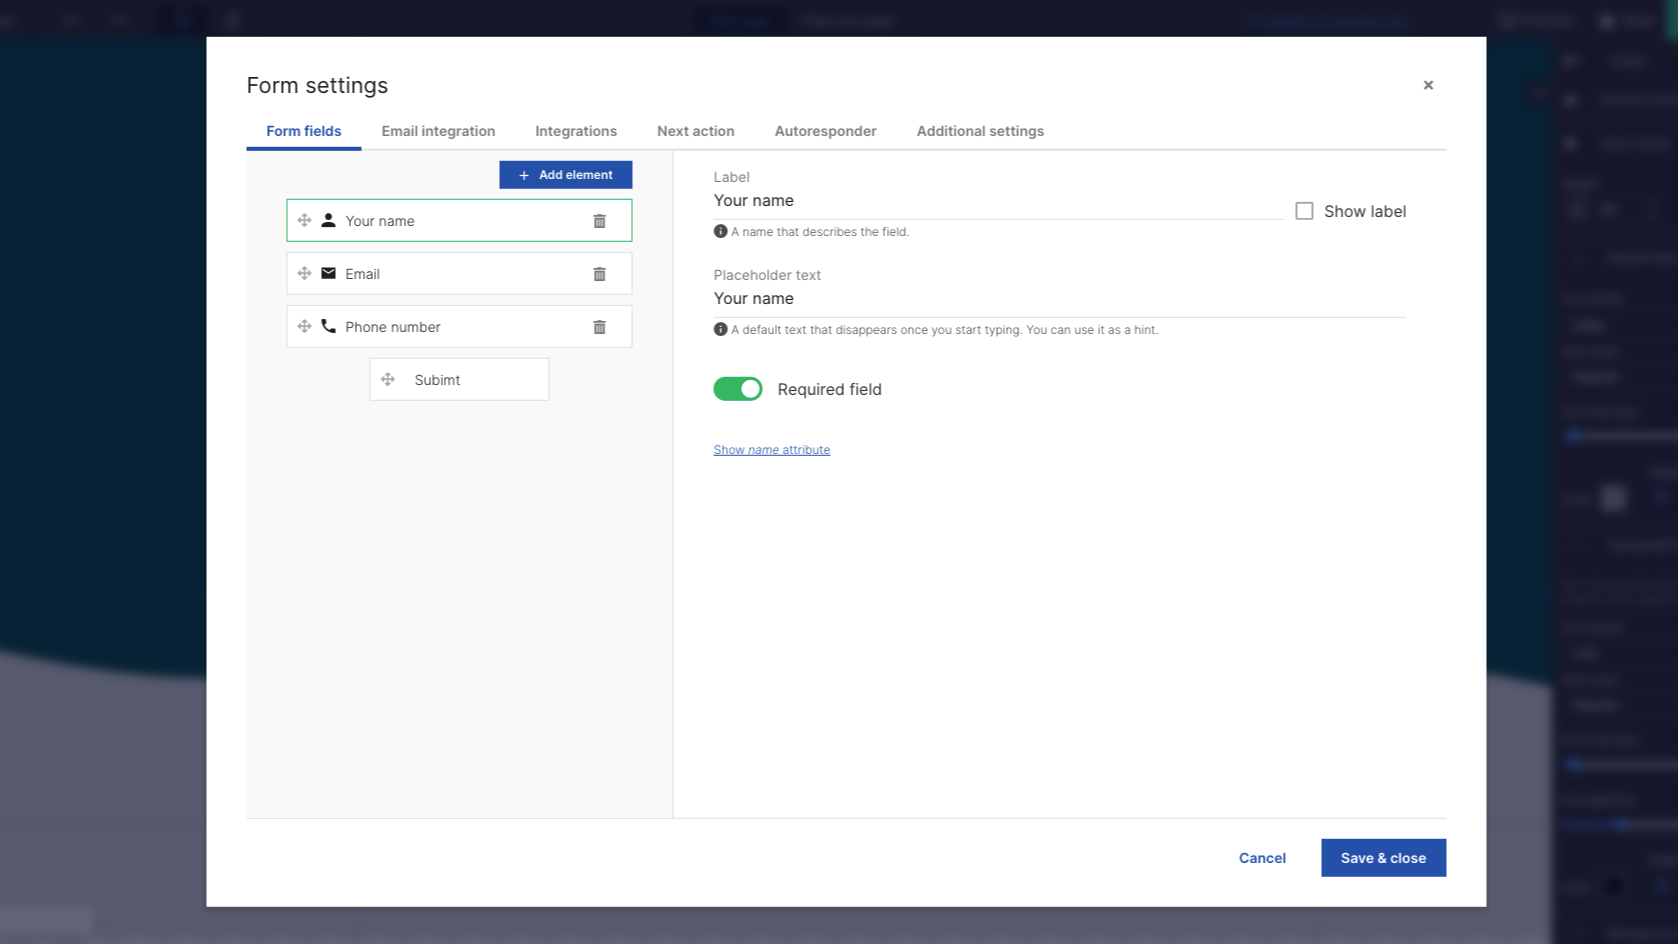Click the drag handle of the Subimt button
This screenshot has width=1678, height=944.
coord(388,379)
